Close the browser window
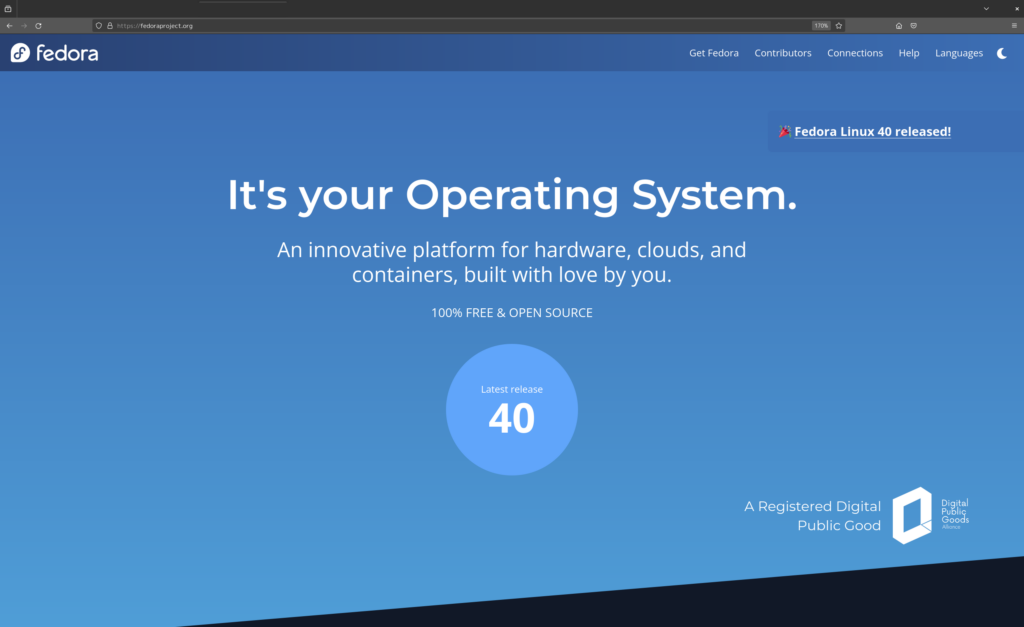 [x=1017, y=8]
